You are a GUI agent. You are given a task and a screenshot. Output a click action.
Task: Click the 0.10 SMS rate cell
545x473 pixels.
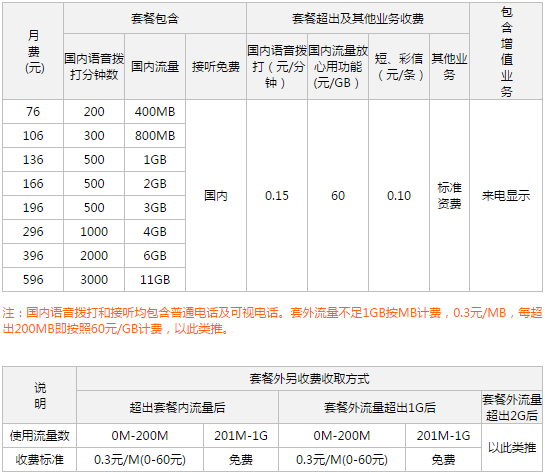point(399,196)
